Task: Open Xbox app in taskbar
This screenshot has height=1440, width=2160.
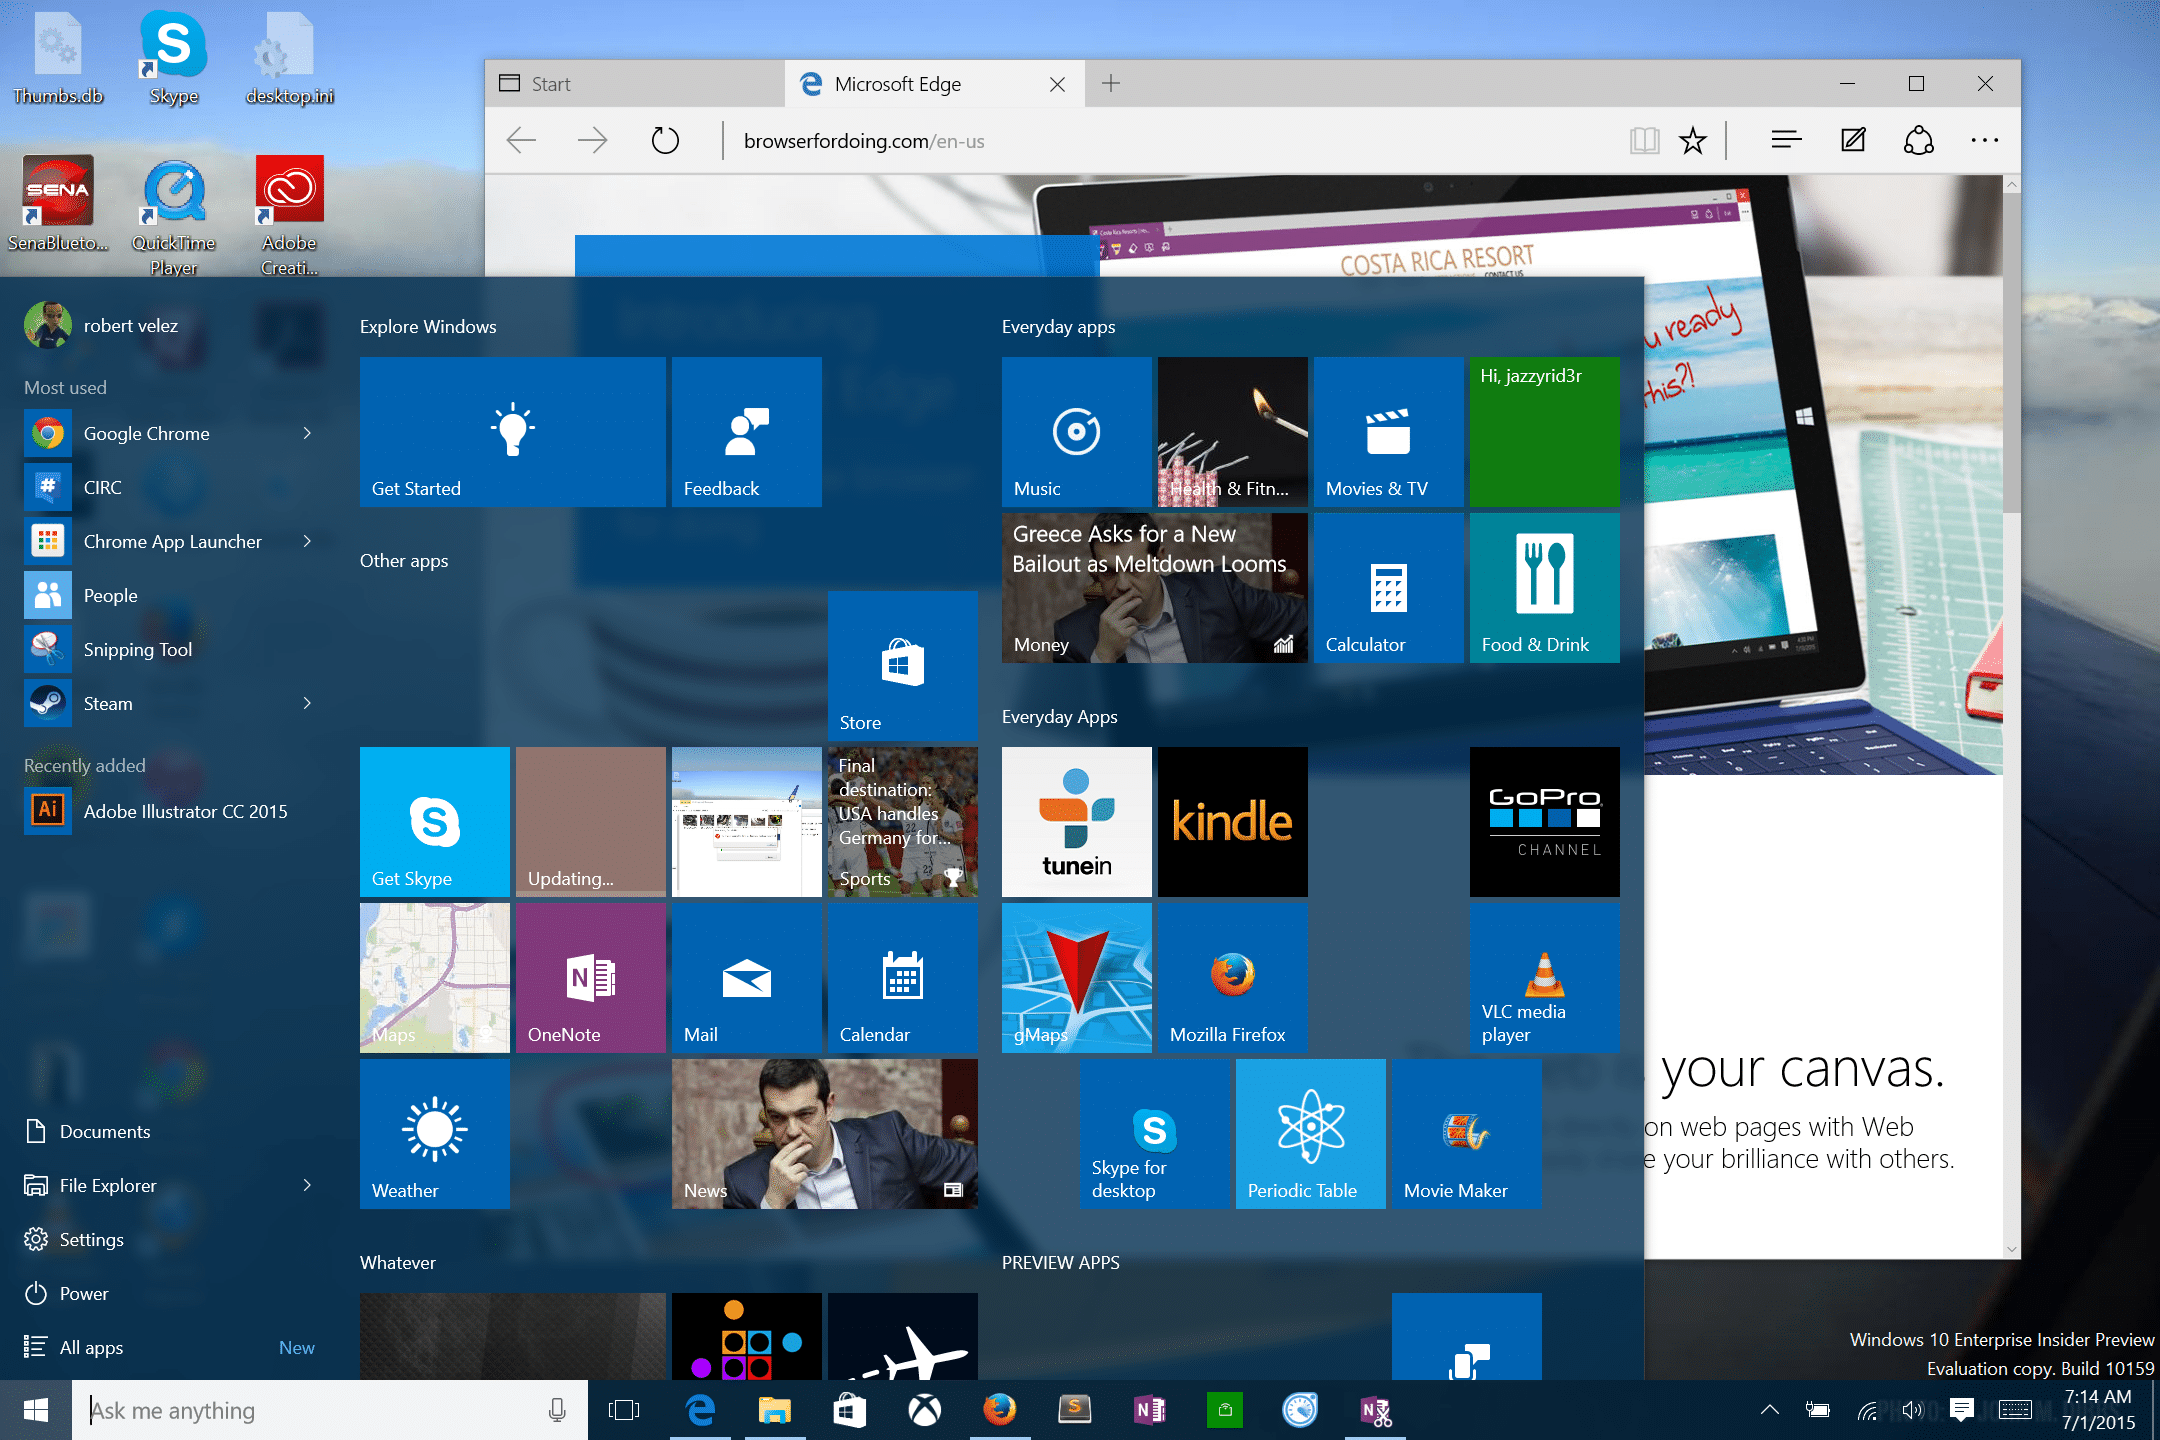Action: [924, 1410]
